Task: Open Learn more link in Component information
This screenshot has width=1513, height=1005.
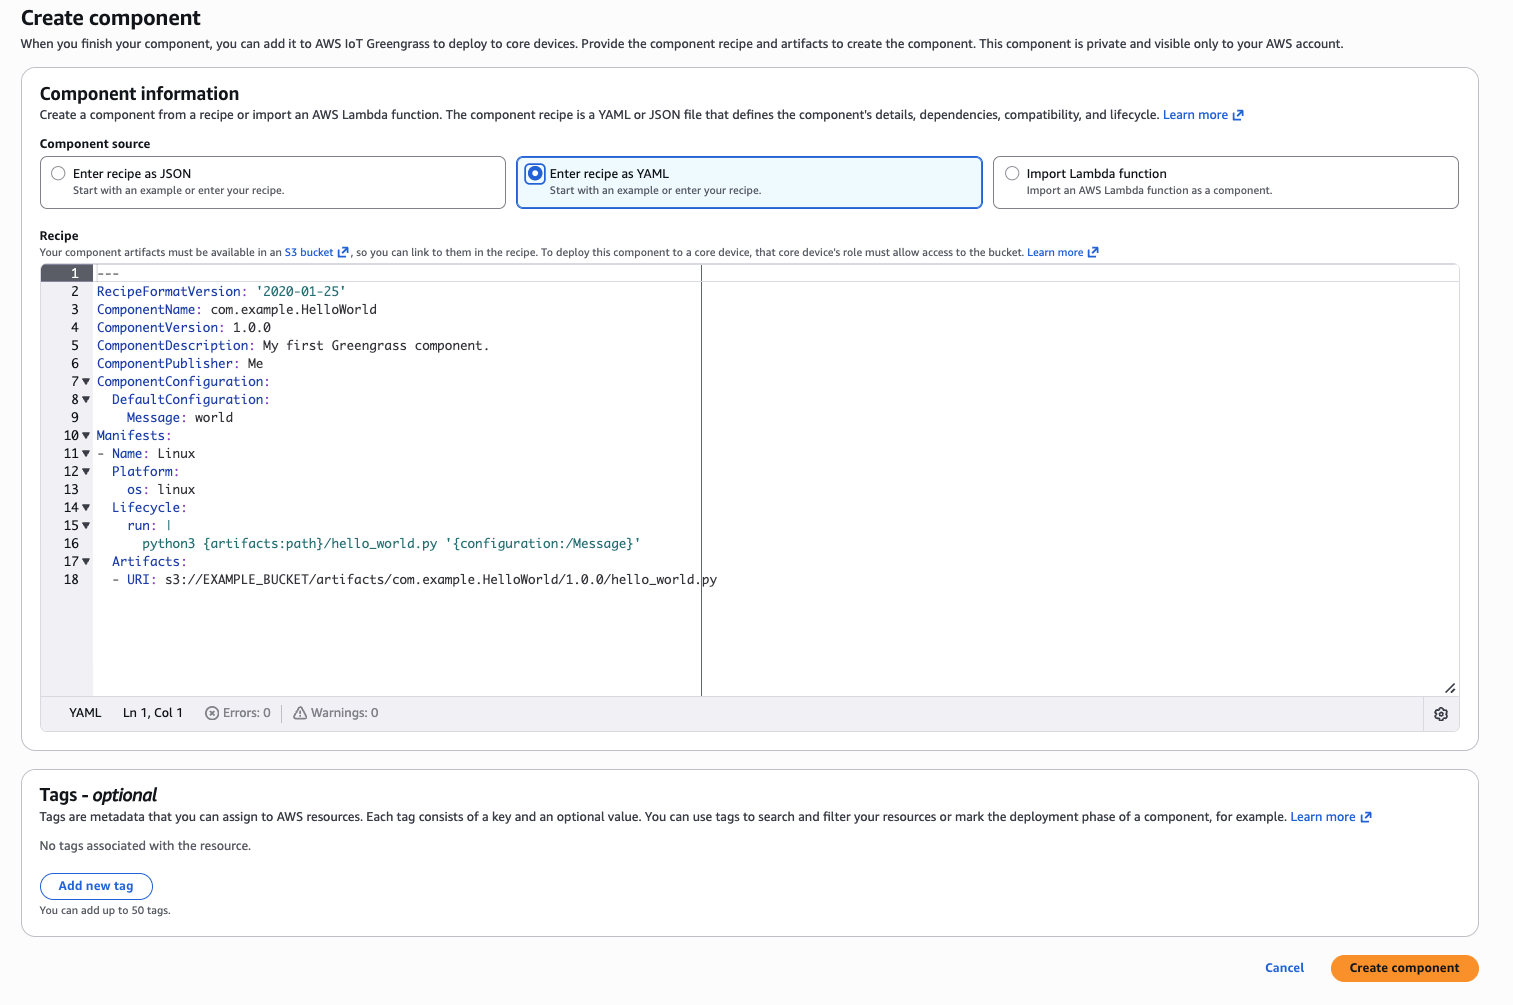Action: click(1203, 115)
